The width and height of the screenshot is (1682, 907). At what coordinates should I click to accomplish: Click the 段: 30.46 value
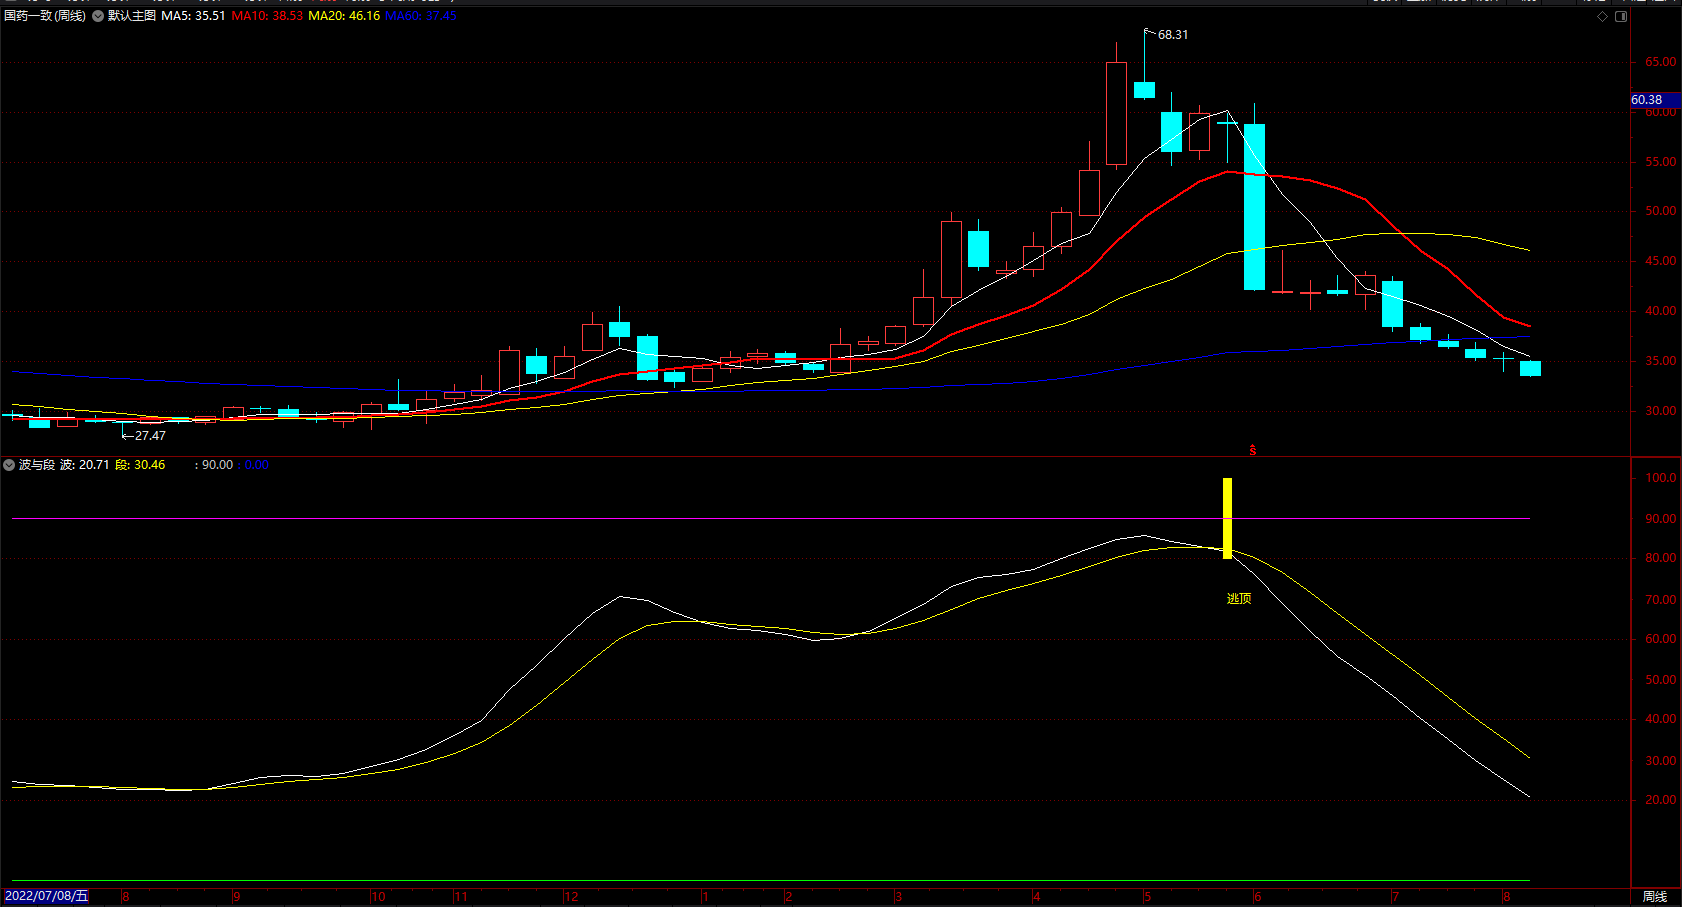(x=140, y=465)
